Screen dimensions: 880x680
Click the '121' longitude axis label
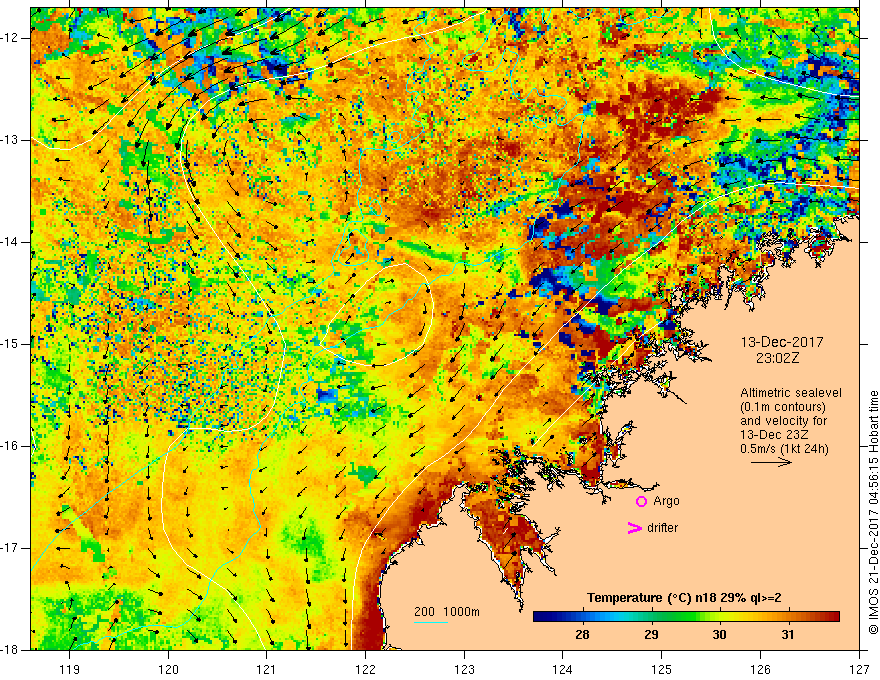click(267, 669)
